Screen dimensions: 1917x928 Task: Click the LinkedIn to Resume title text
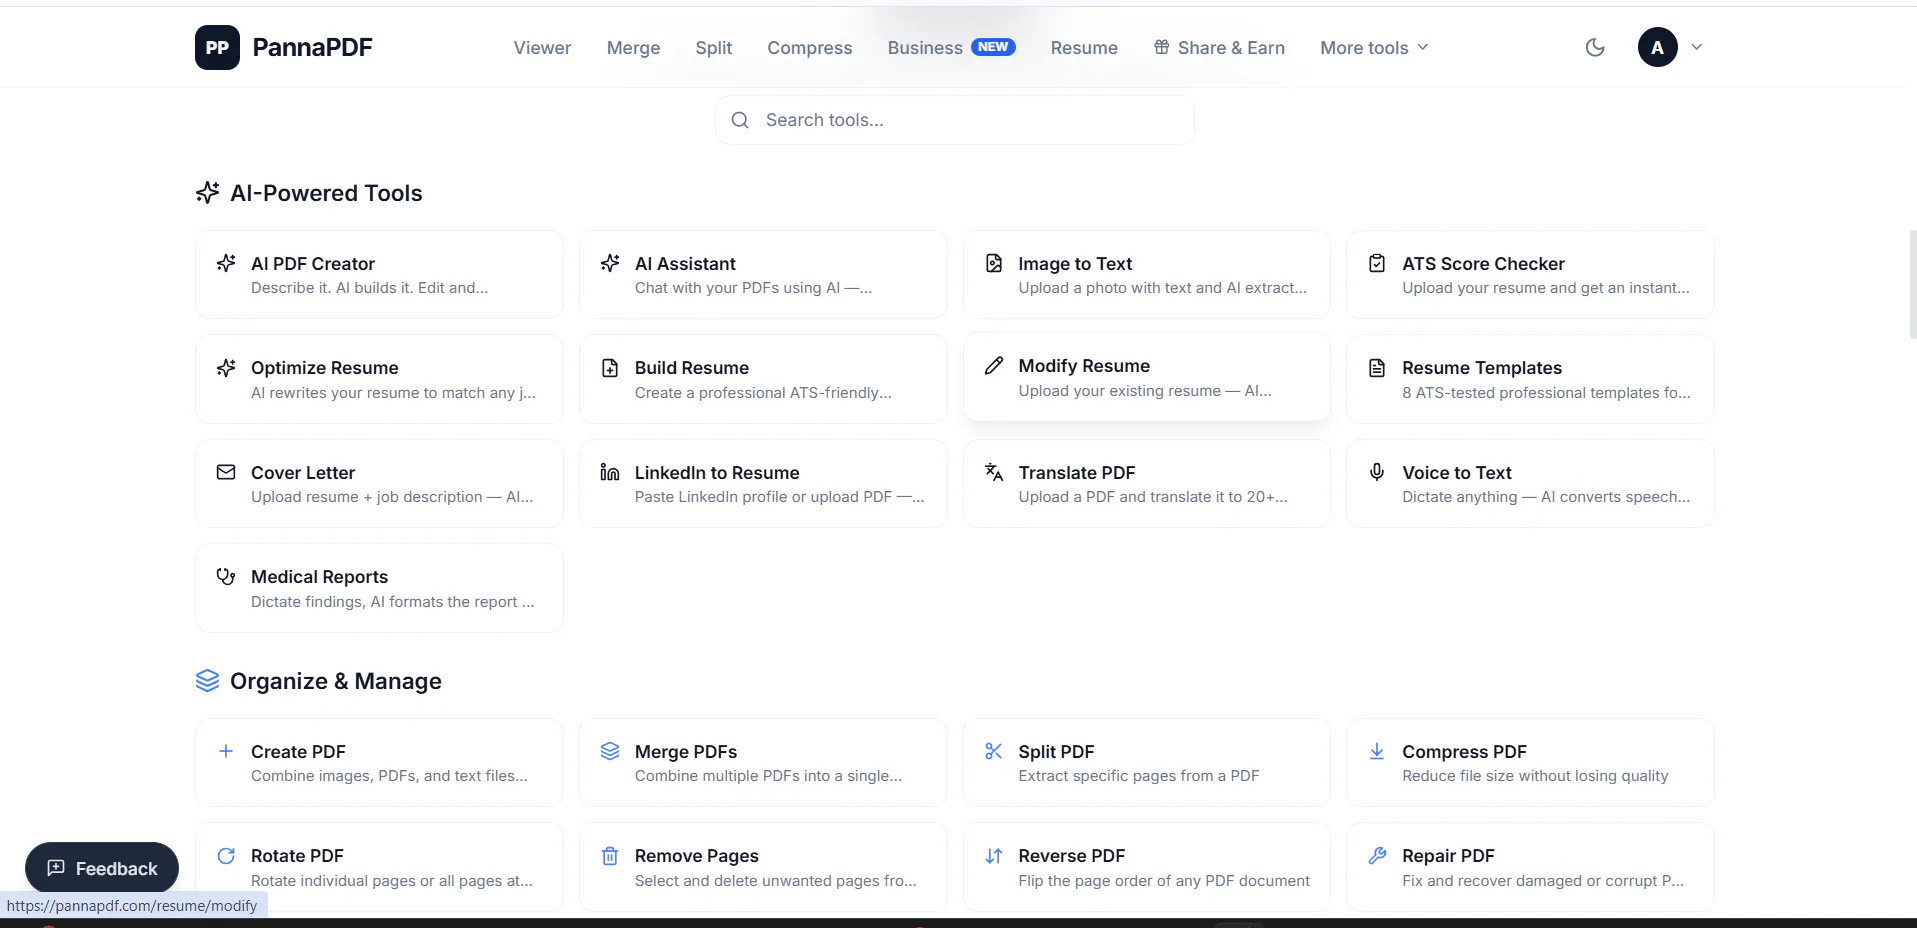pyautogui.click(x=717, y=473)
